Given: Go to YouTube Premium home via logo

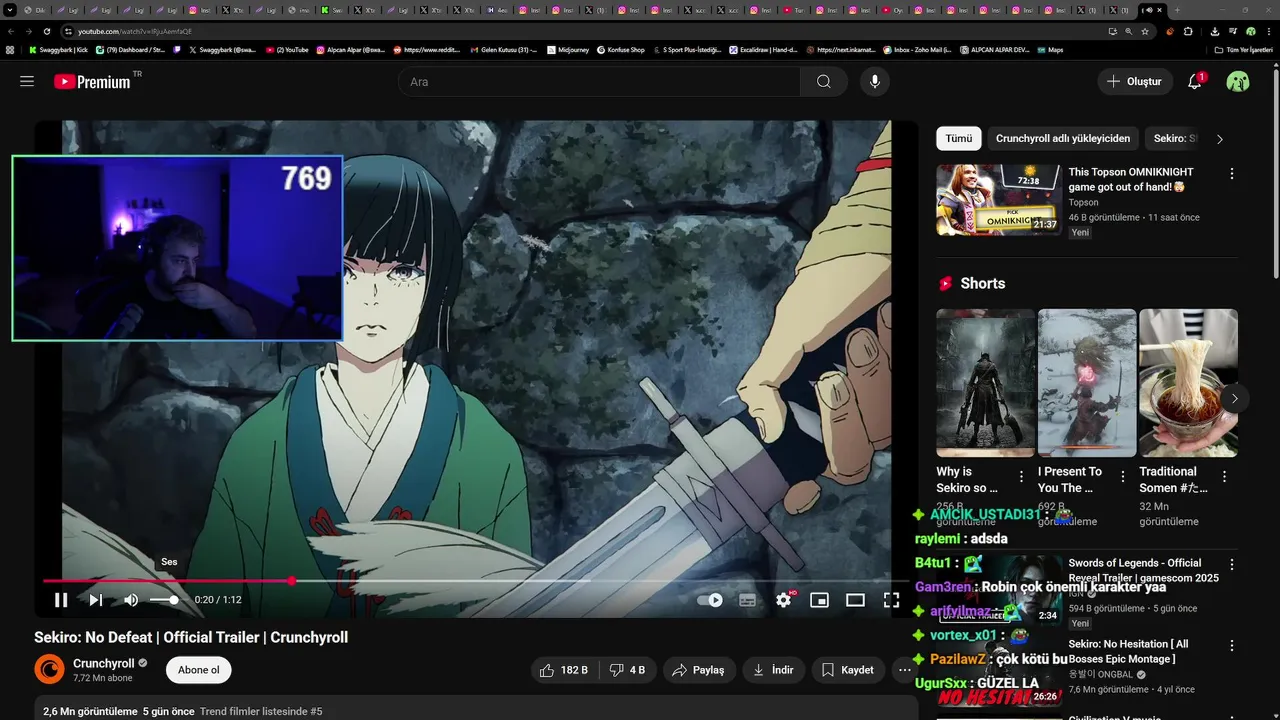Looking at the screenshot, I should [x=92, y=82].
